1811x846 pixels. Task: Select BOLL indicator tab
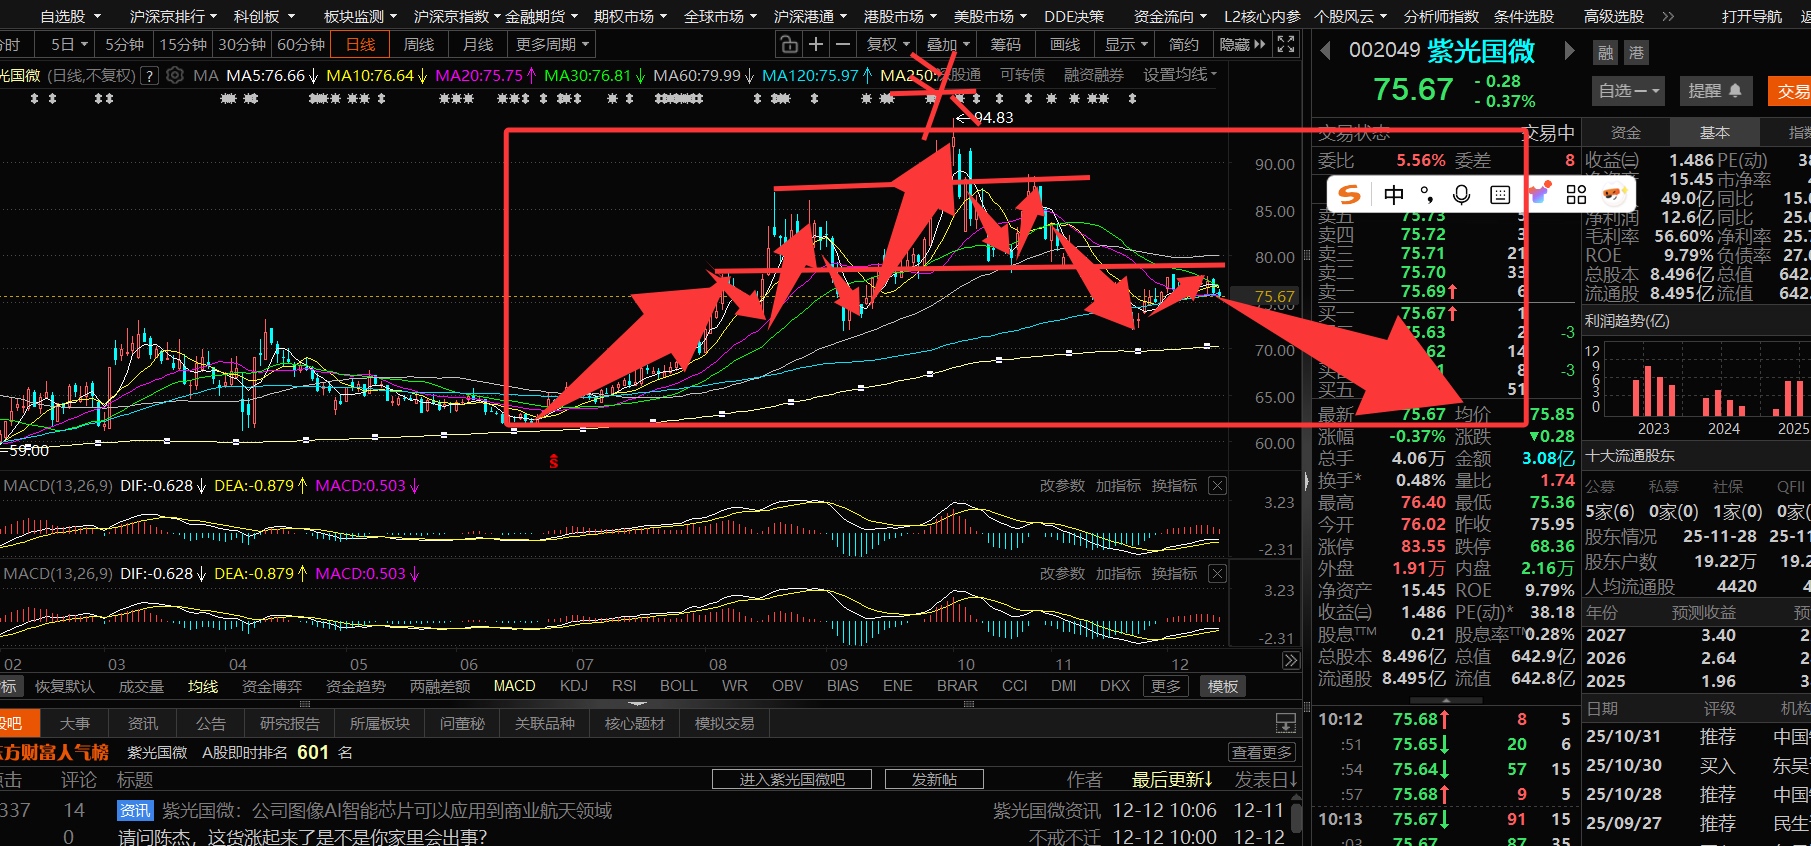point(678,685)
